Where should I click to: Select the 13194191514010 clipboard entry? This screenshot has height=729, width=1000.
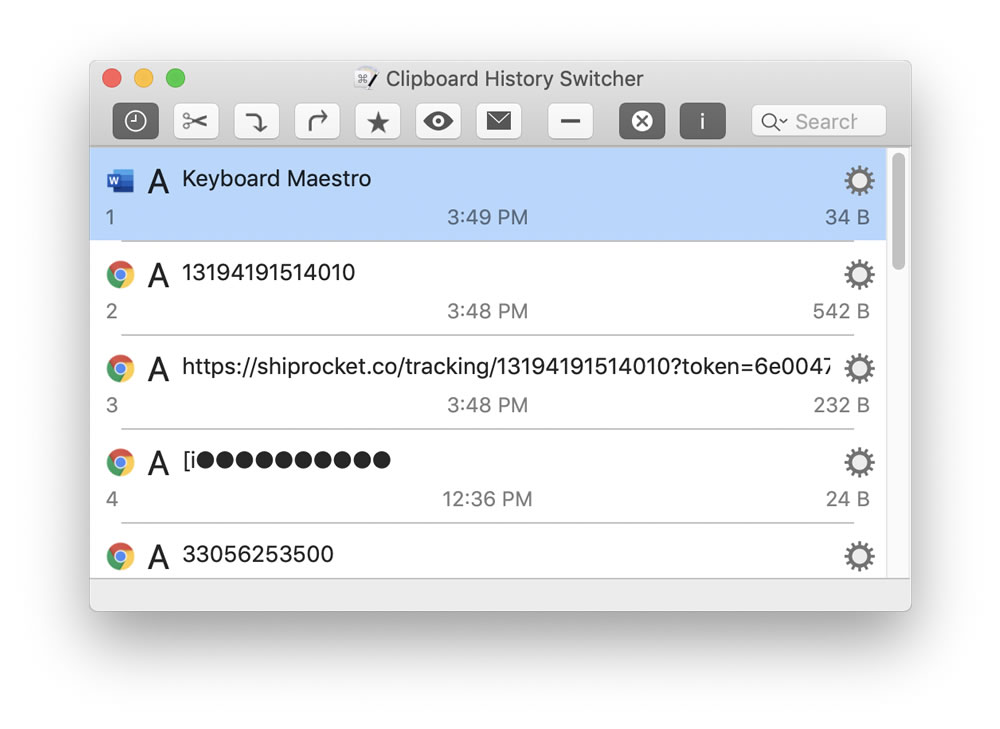(488, 288)
